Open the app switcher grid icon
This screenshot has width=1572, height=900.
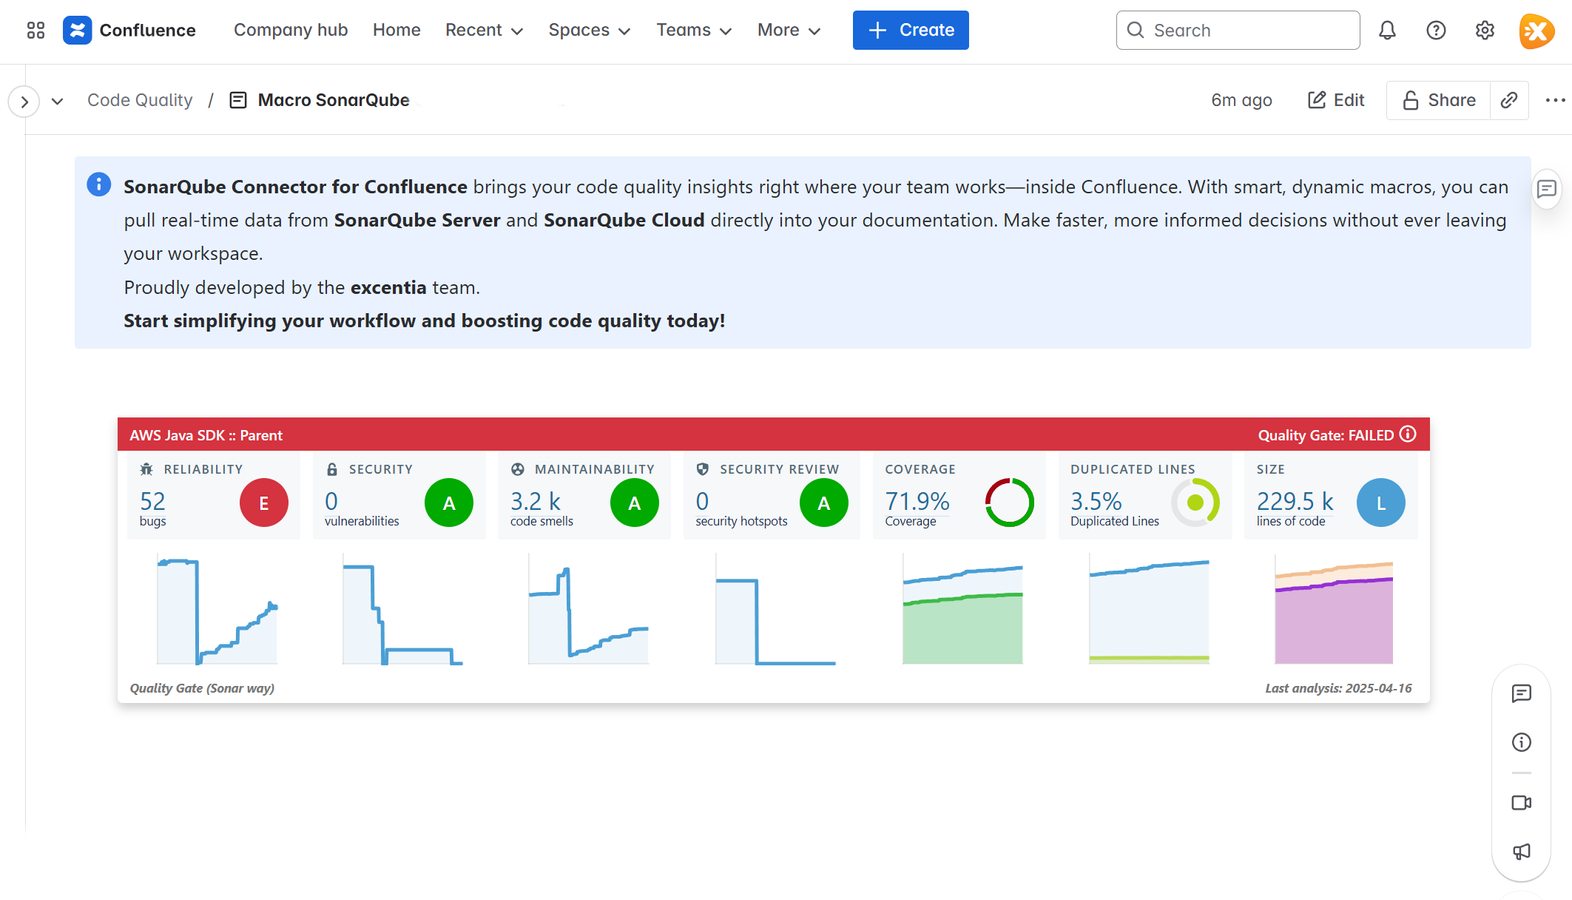(36, 30)
